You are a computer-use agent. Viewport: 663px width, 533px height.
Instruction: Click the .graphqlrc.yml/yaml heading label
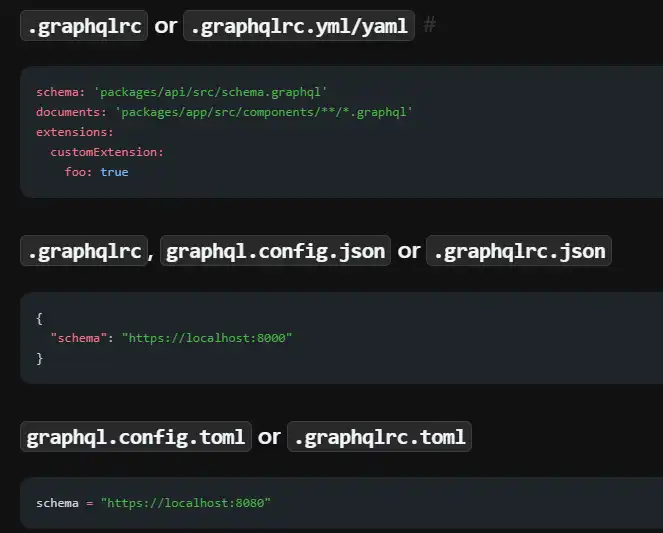click(x=298, y=26)
